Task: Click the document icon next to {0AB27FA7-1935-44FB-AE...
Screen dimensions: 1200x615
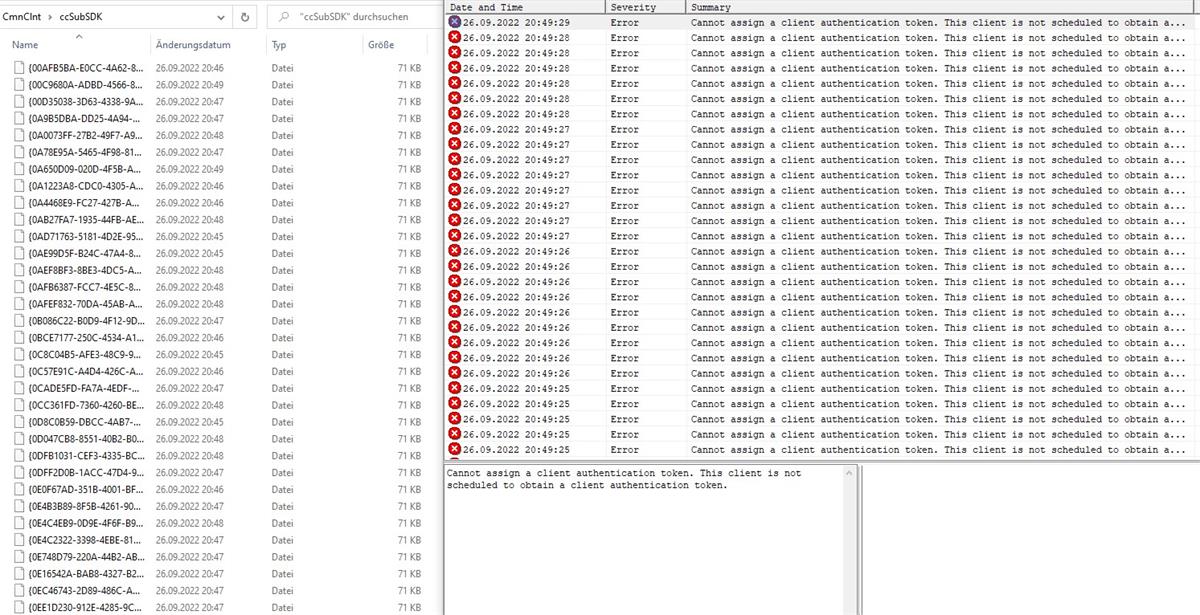Action: [19, 219]
